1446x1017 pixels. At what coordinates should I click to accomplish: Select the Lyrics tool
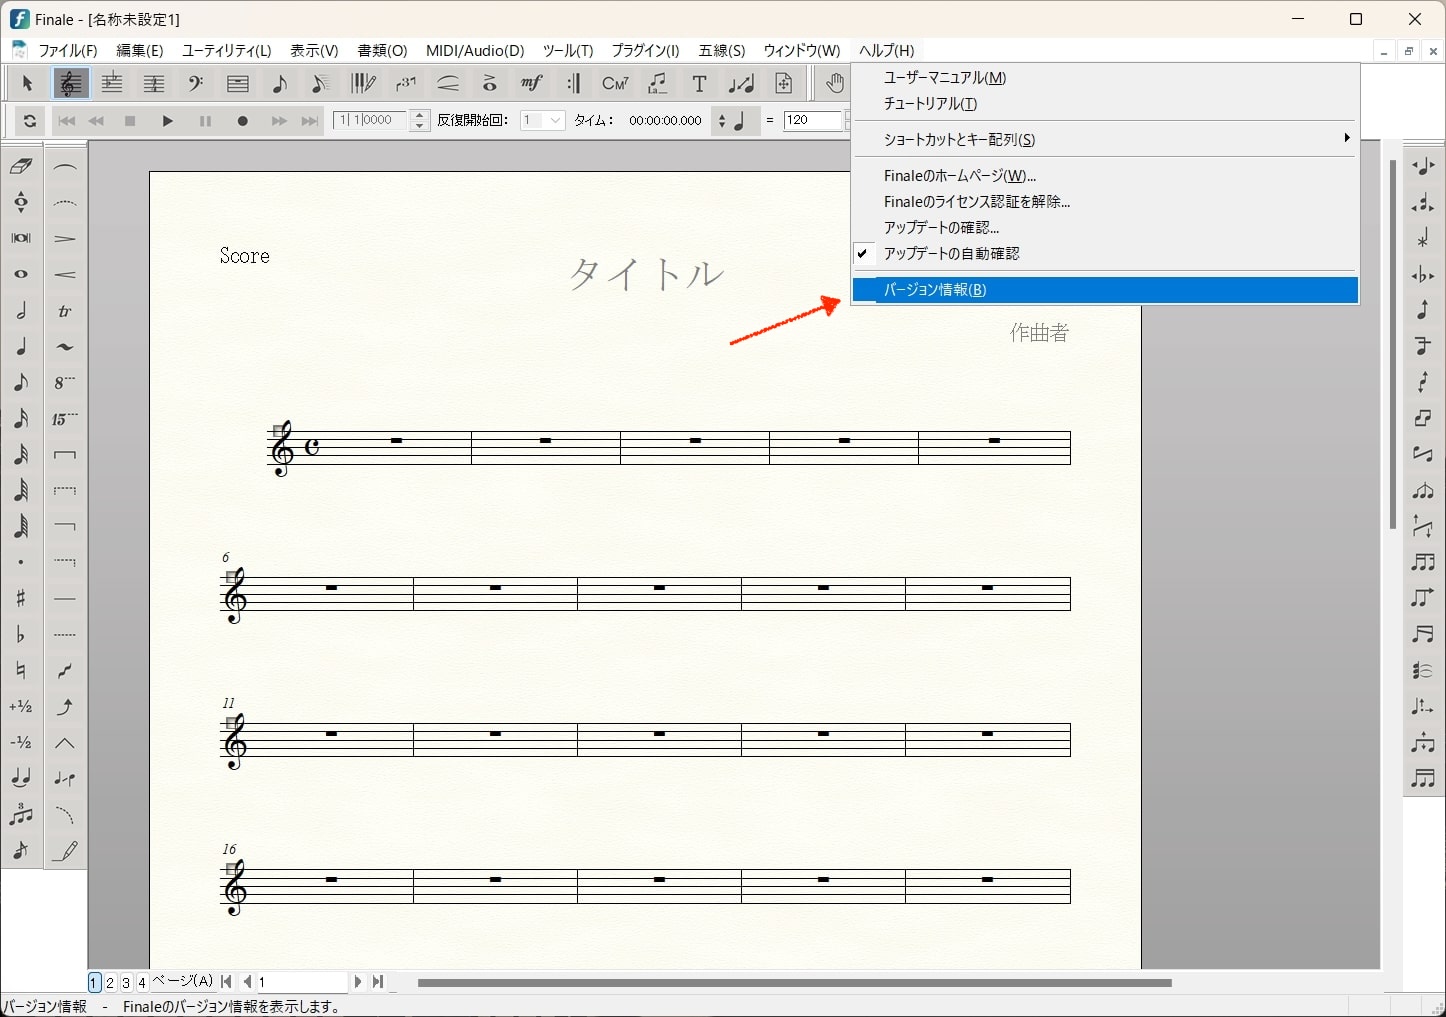(x=657, y=84)
